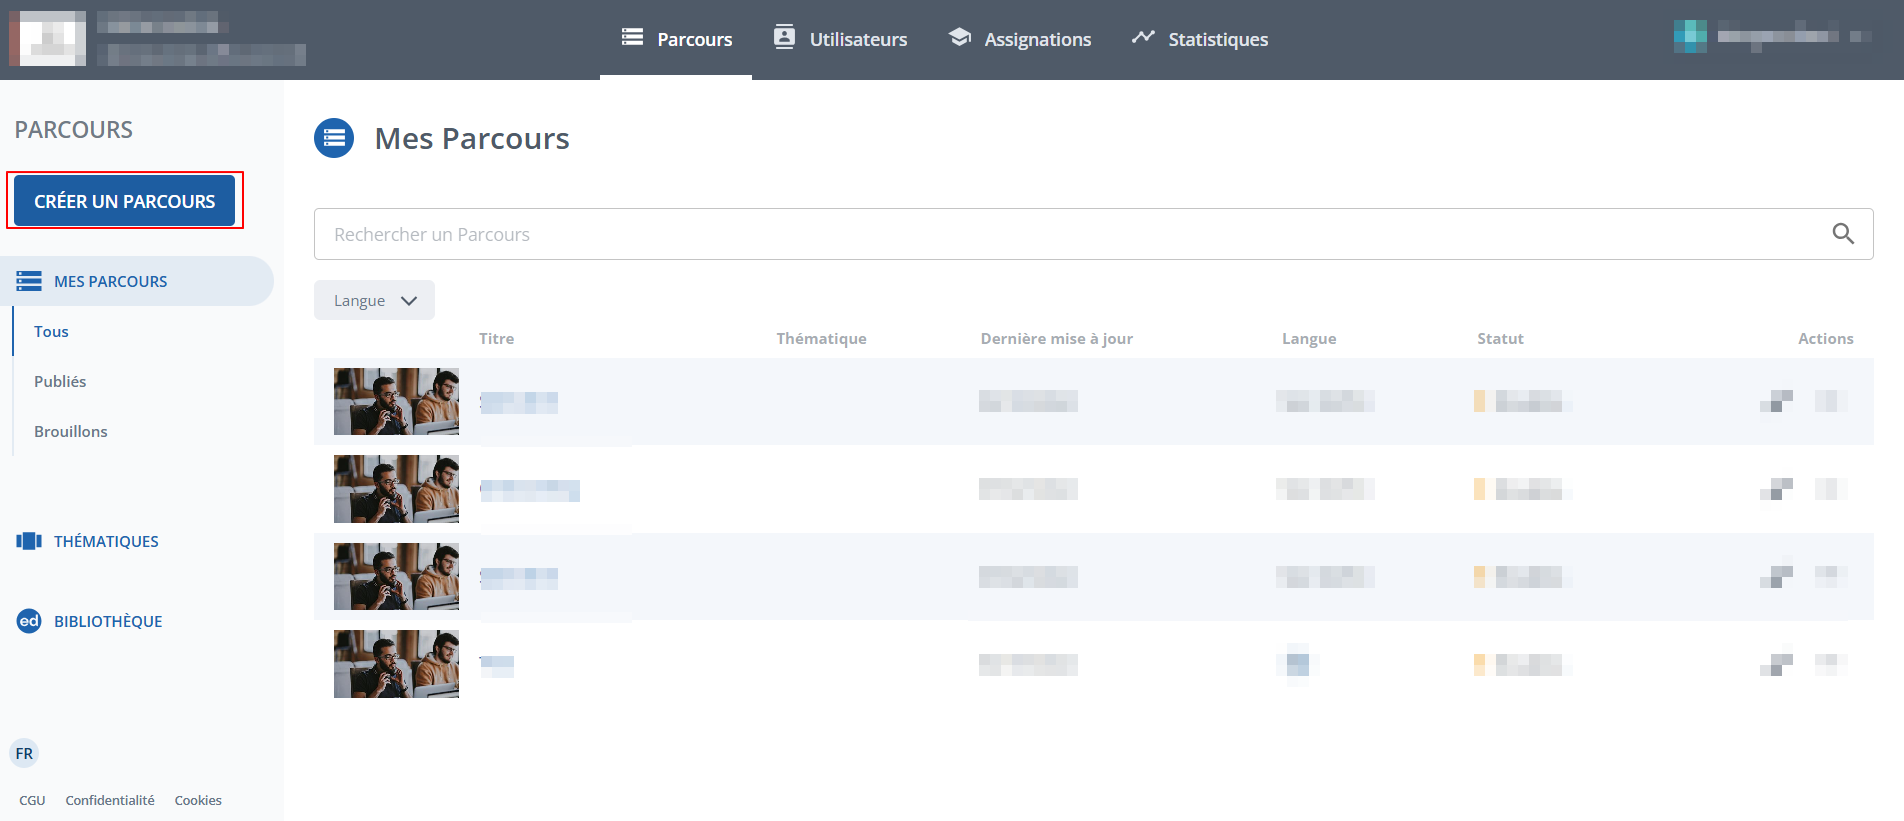Click the Mes Parcours header list icon
This screenshot has height=821, width=1904.
pyautogui.click(x=334, y=138)
